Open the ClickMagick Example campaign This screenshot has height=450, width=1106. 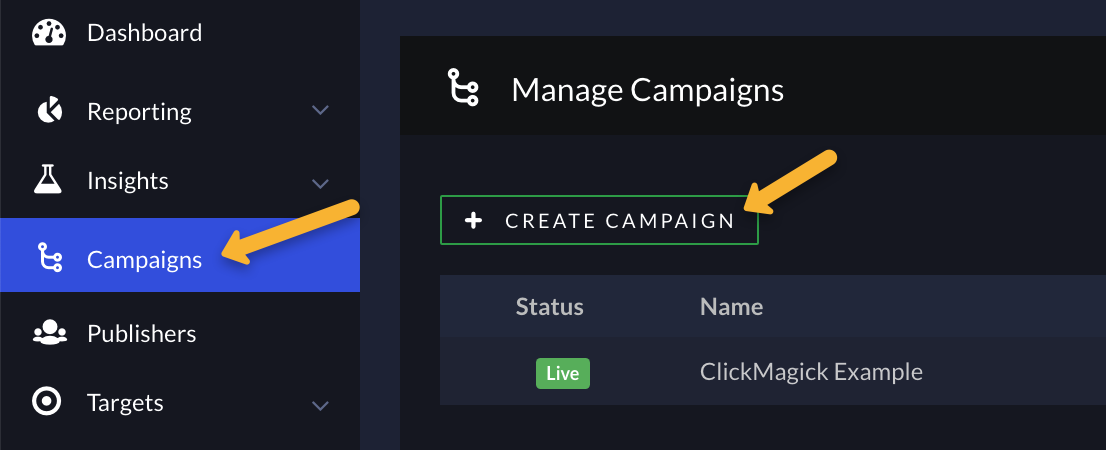tap(811, 371)
